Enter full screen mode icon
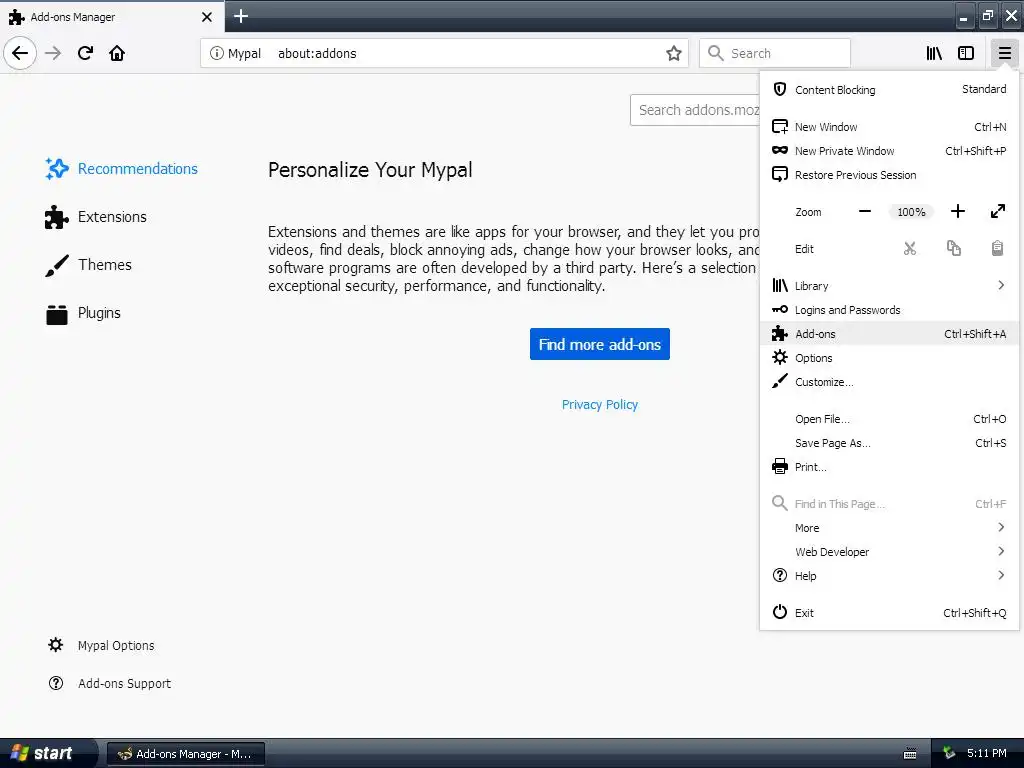This screenshot has width=1024, height=768. pyautogui.click(x=997, y=212)
